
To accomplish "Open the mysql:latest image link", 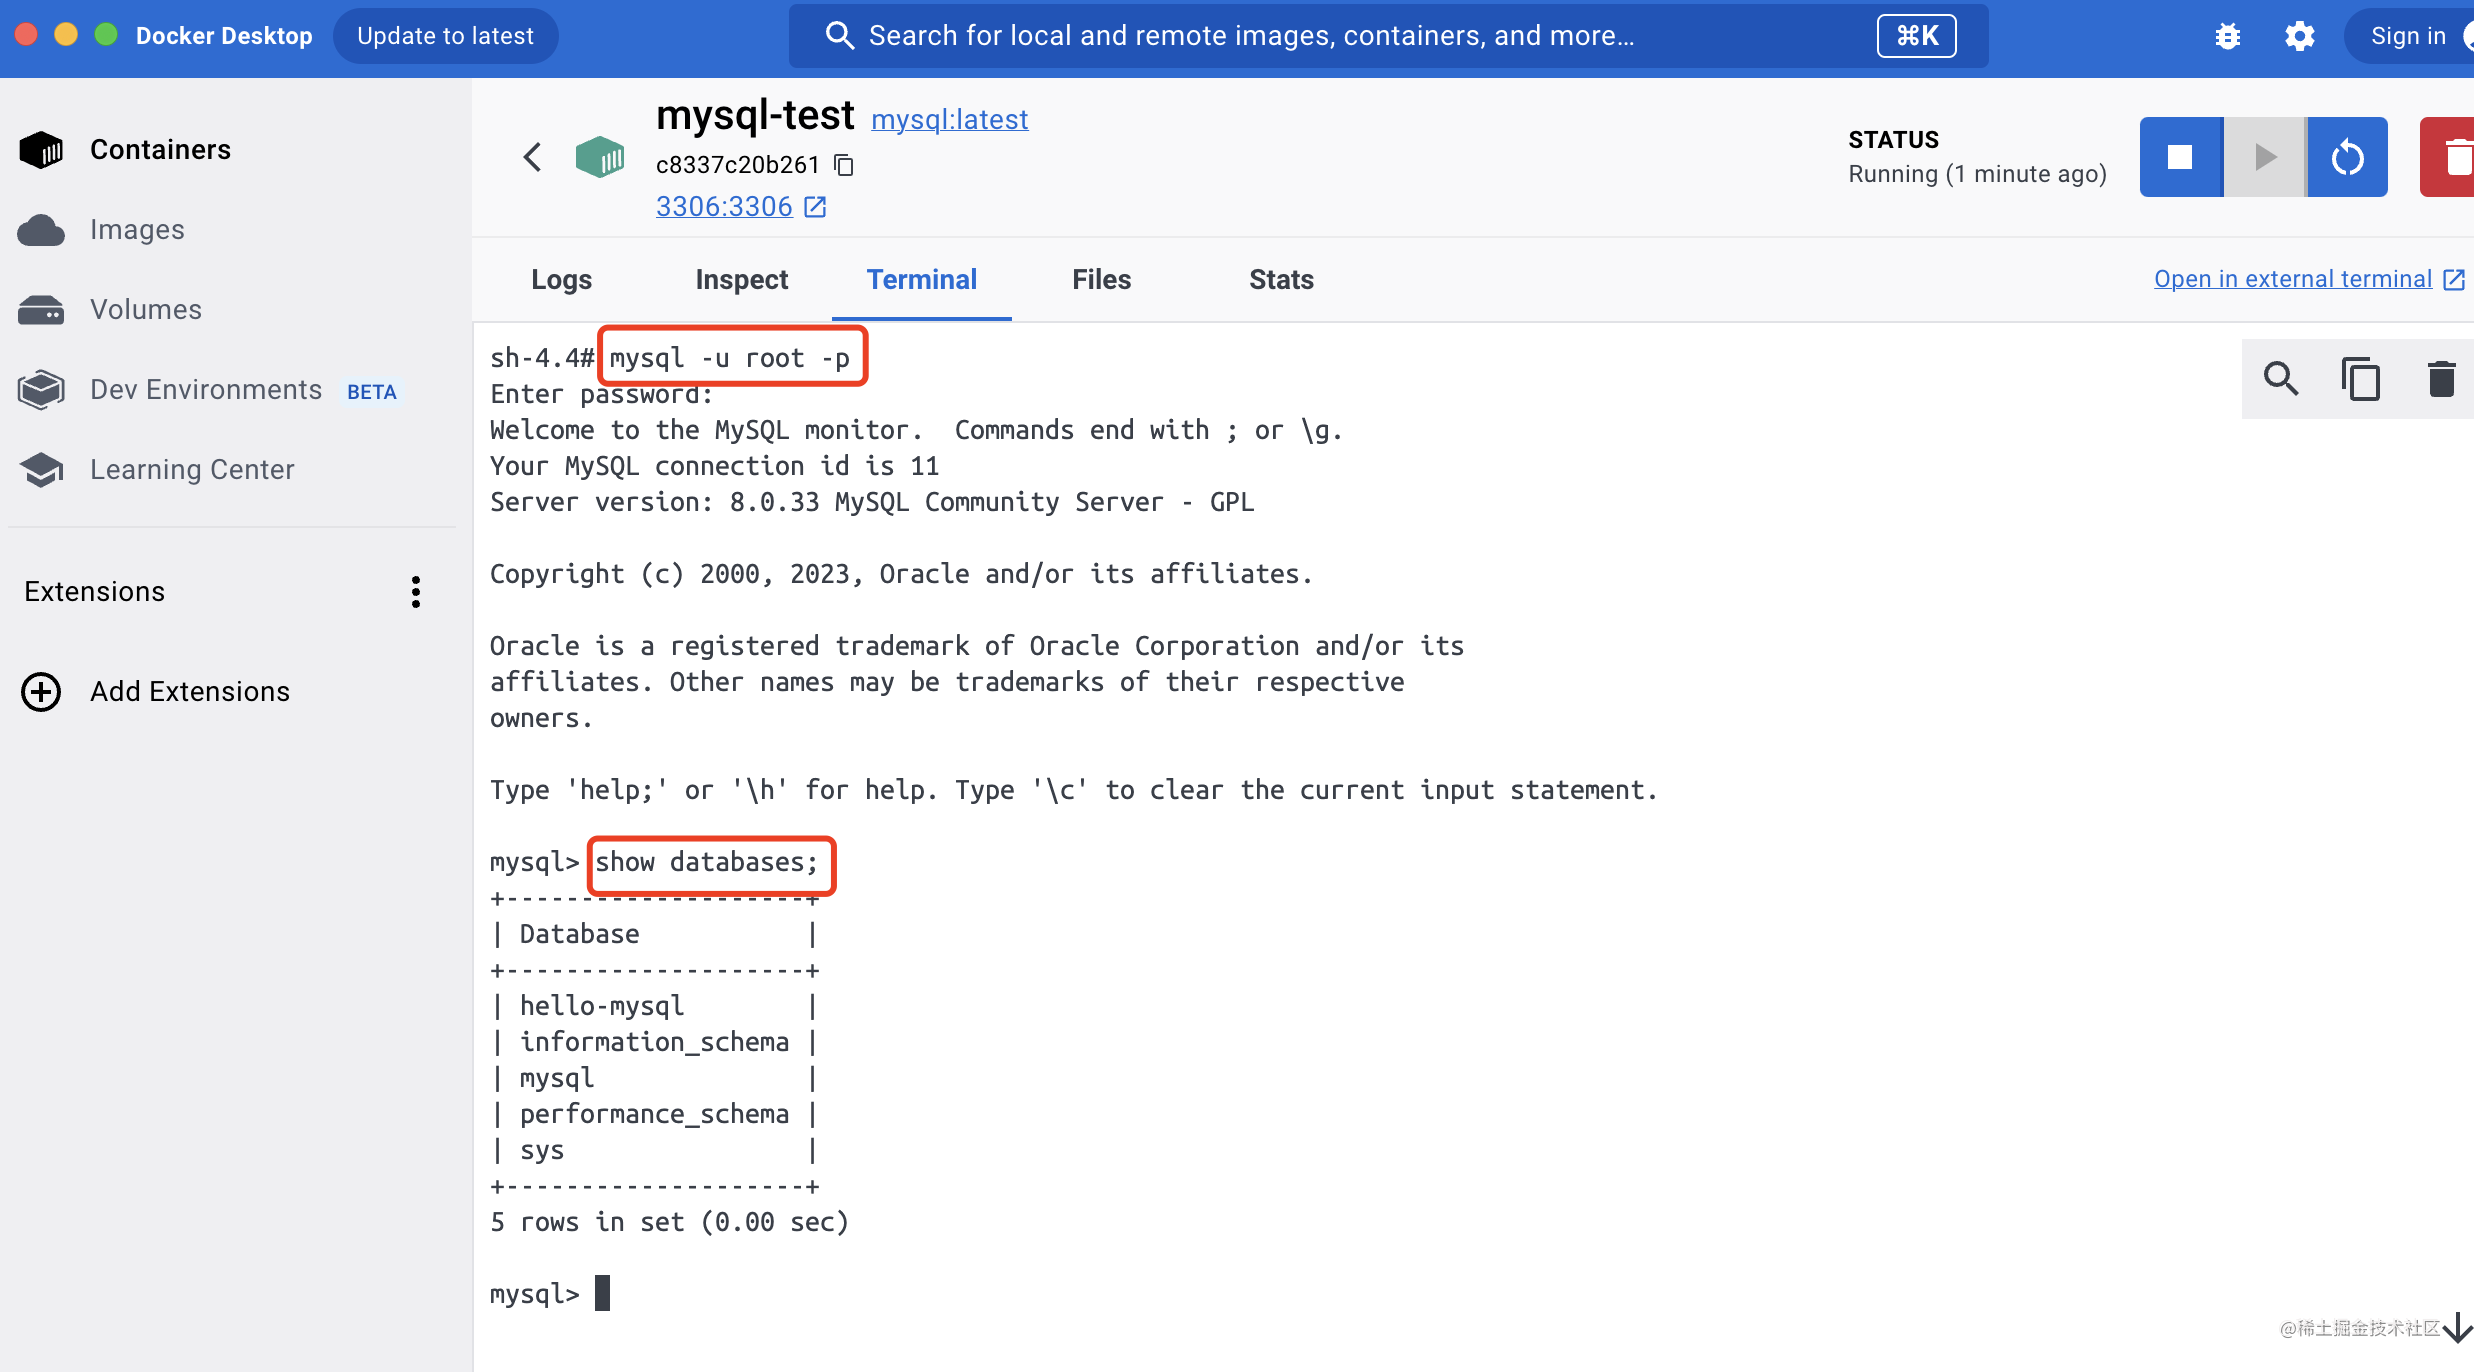I will [949, 120].
